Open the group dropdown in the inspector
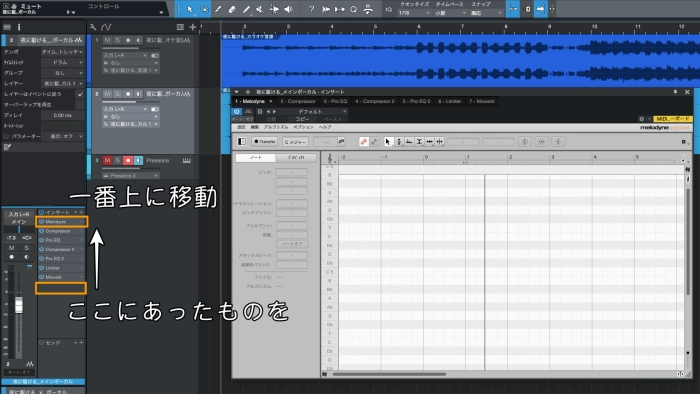Viewport: 700px width, 394px height. click(62, 73)
